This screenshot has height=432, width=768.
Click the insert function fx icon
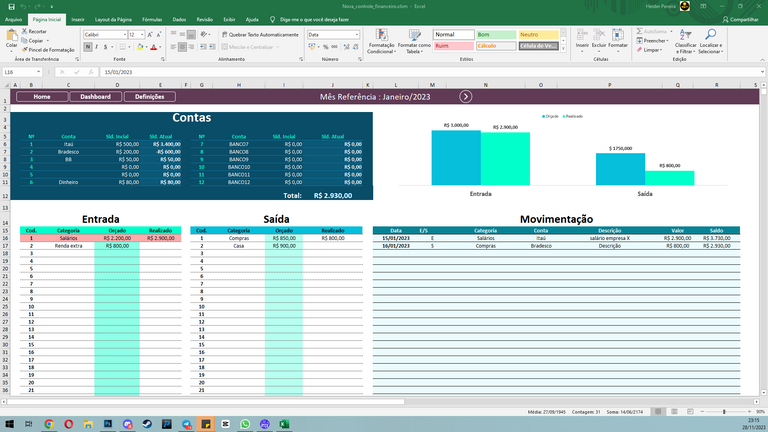[x=91, y=72]
